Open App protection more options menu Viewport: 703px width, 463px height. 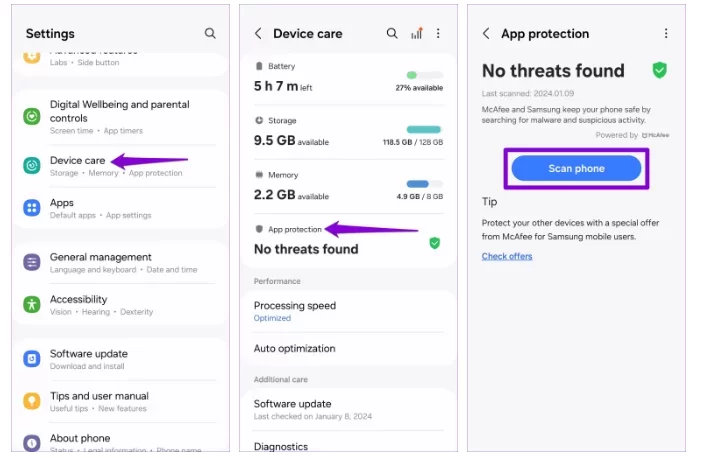666,33
